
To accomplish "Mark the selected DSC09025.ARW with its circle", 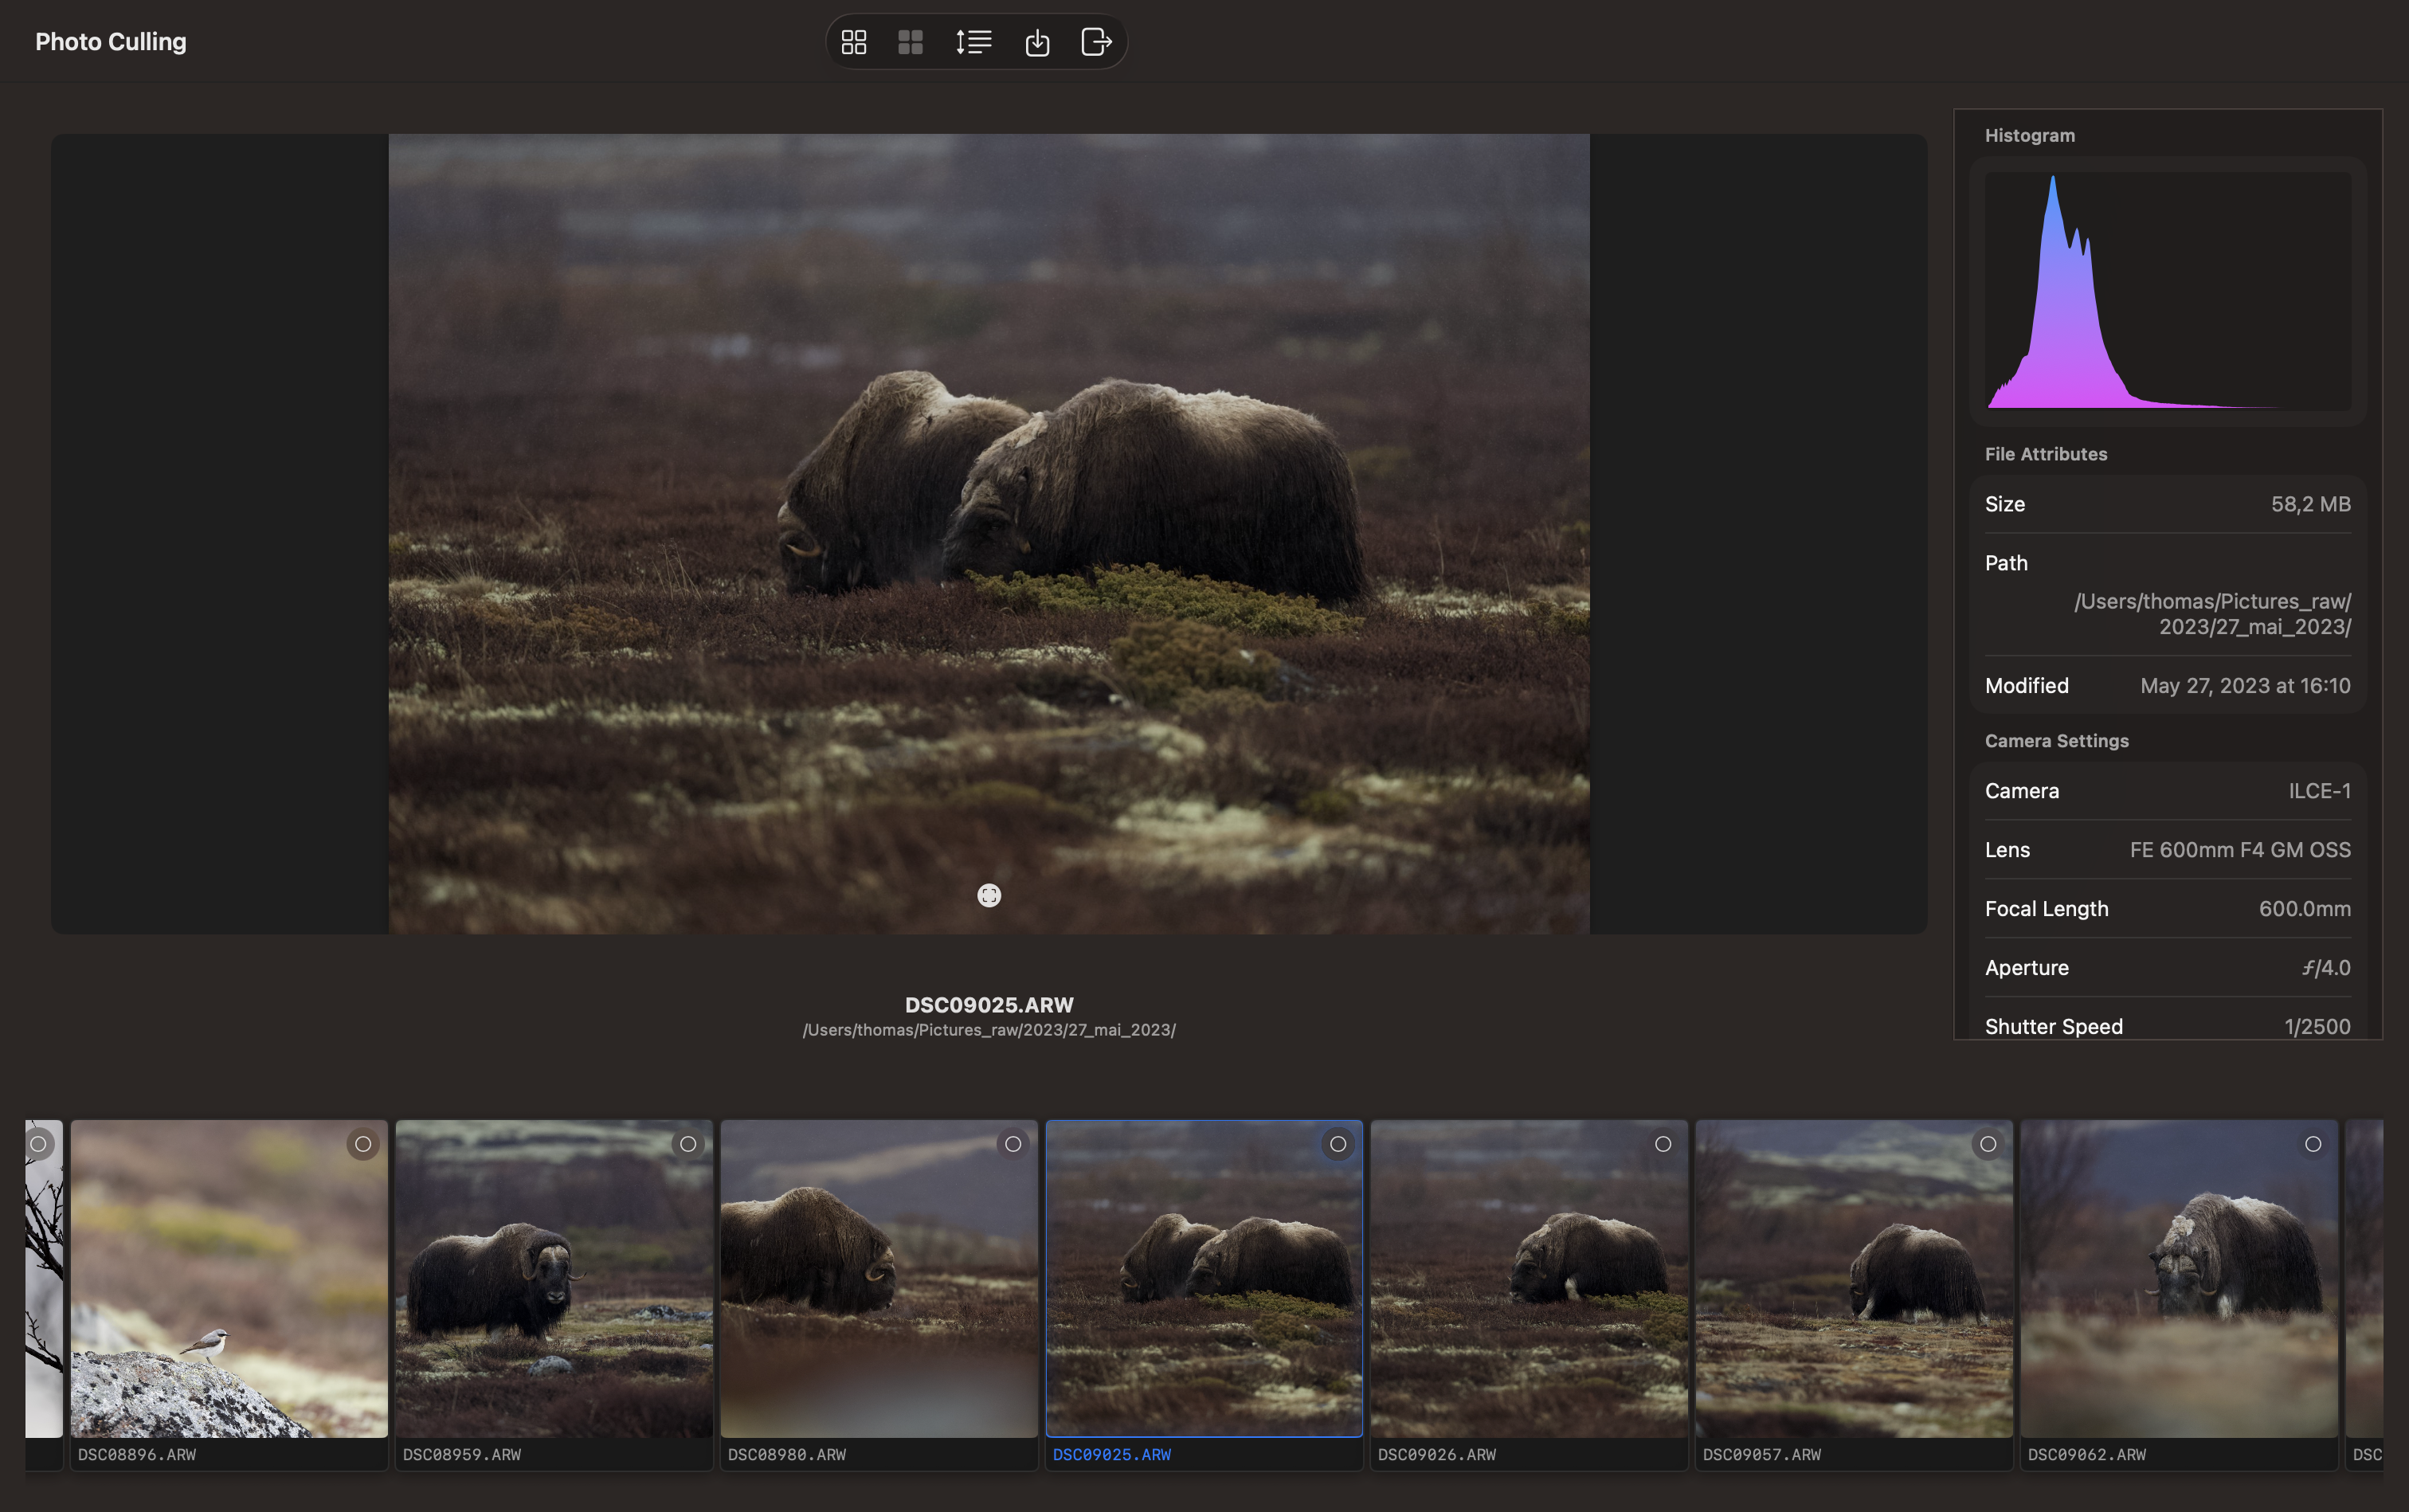I will 1338,1144.
